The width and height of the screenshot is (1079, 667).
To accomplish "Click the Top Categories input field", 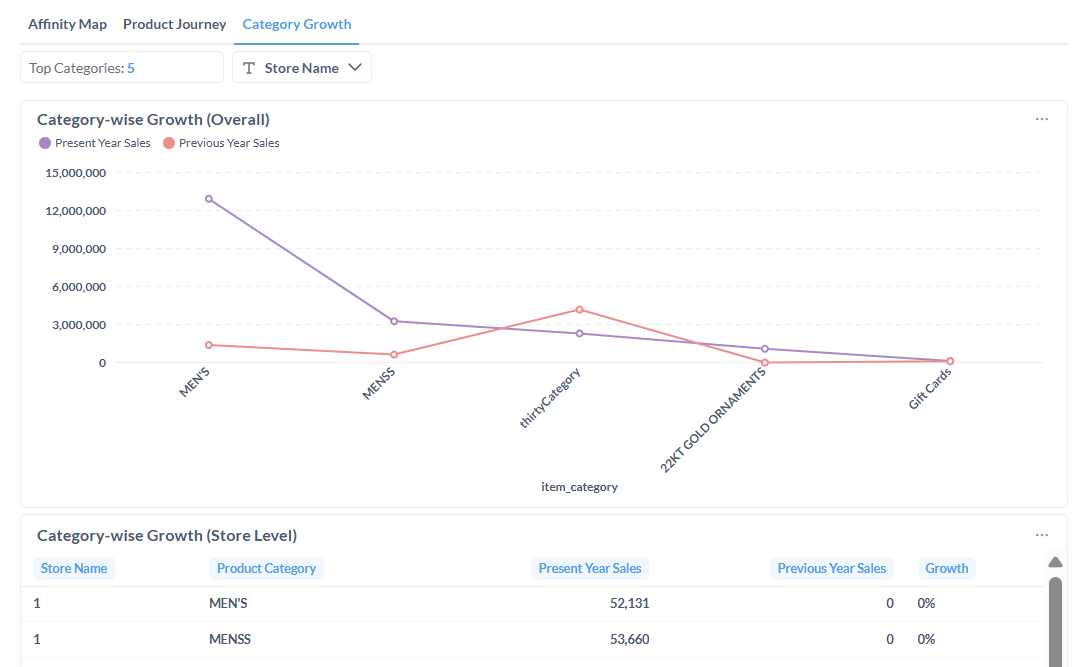I will pyautogui.click(x=122, y=68).
